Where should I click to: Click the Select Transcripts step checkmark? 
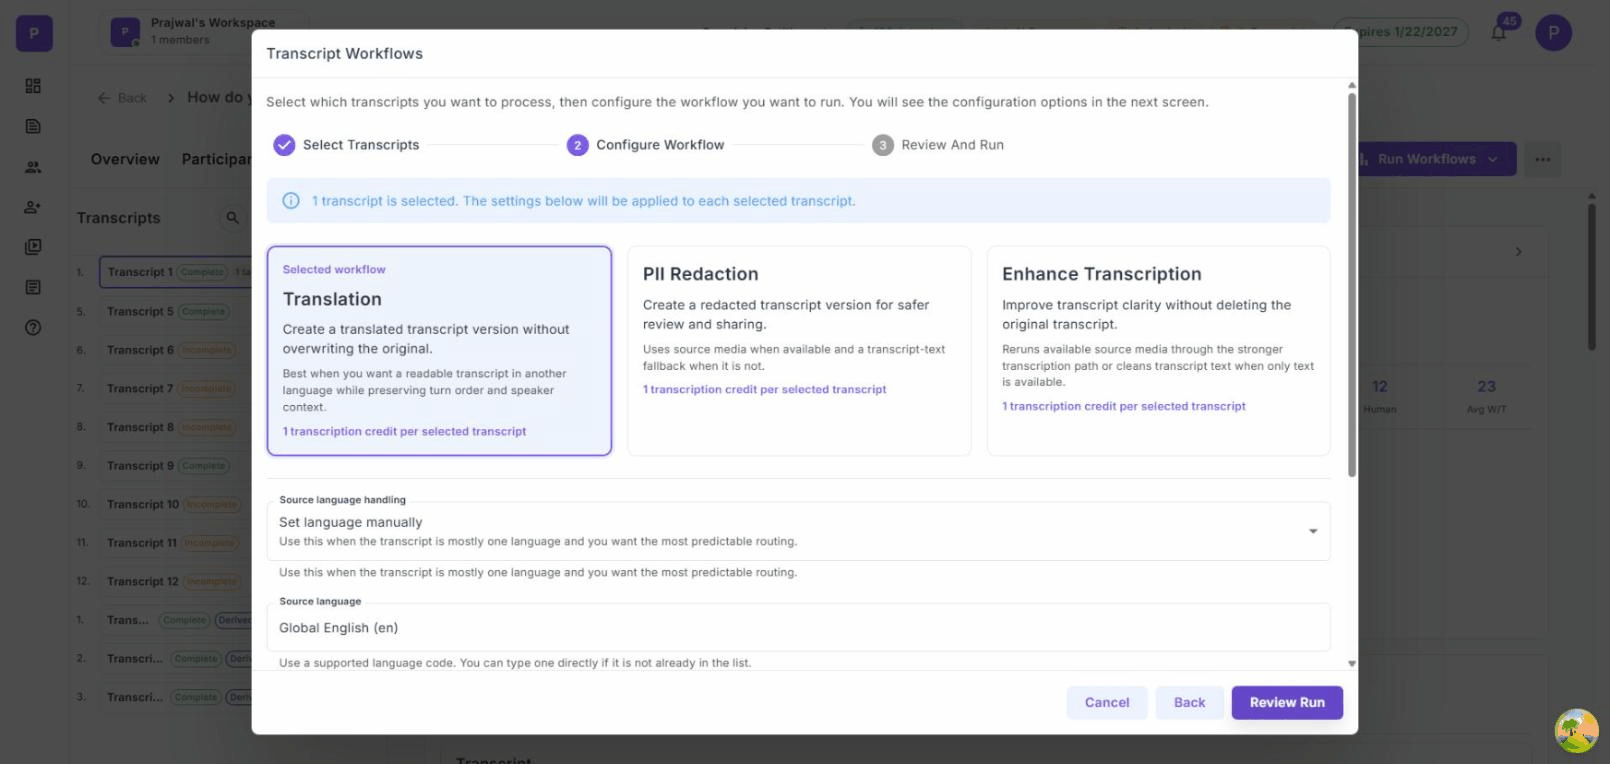284,145
